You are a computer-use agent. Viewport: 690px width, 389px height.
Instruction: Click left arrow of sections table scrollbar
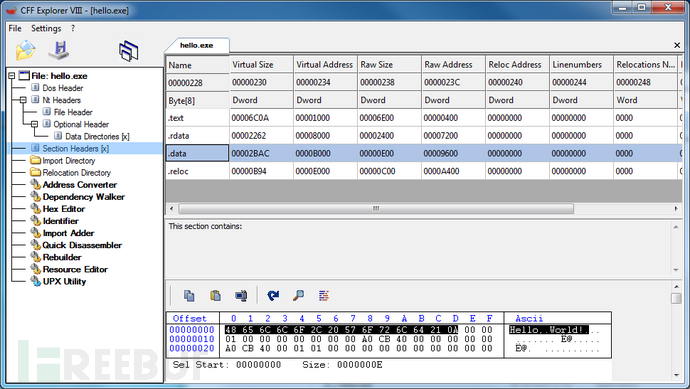click(171, 208)
